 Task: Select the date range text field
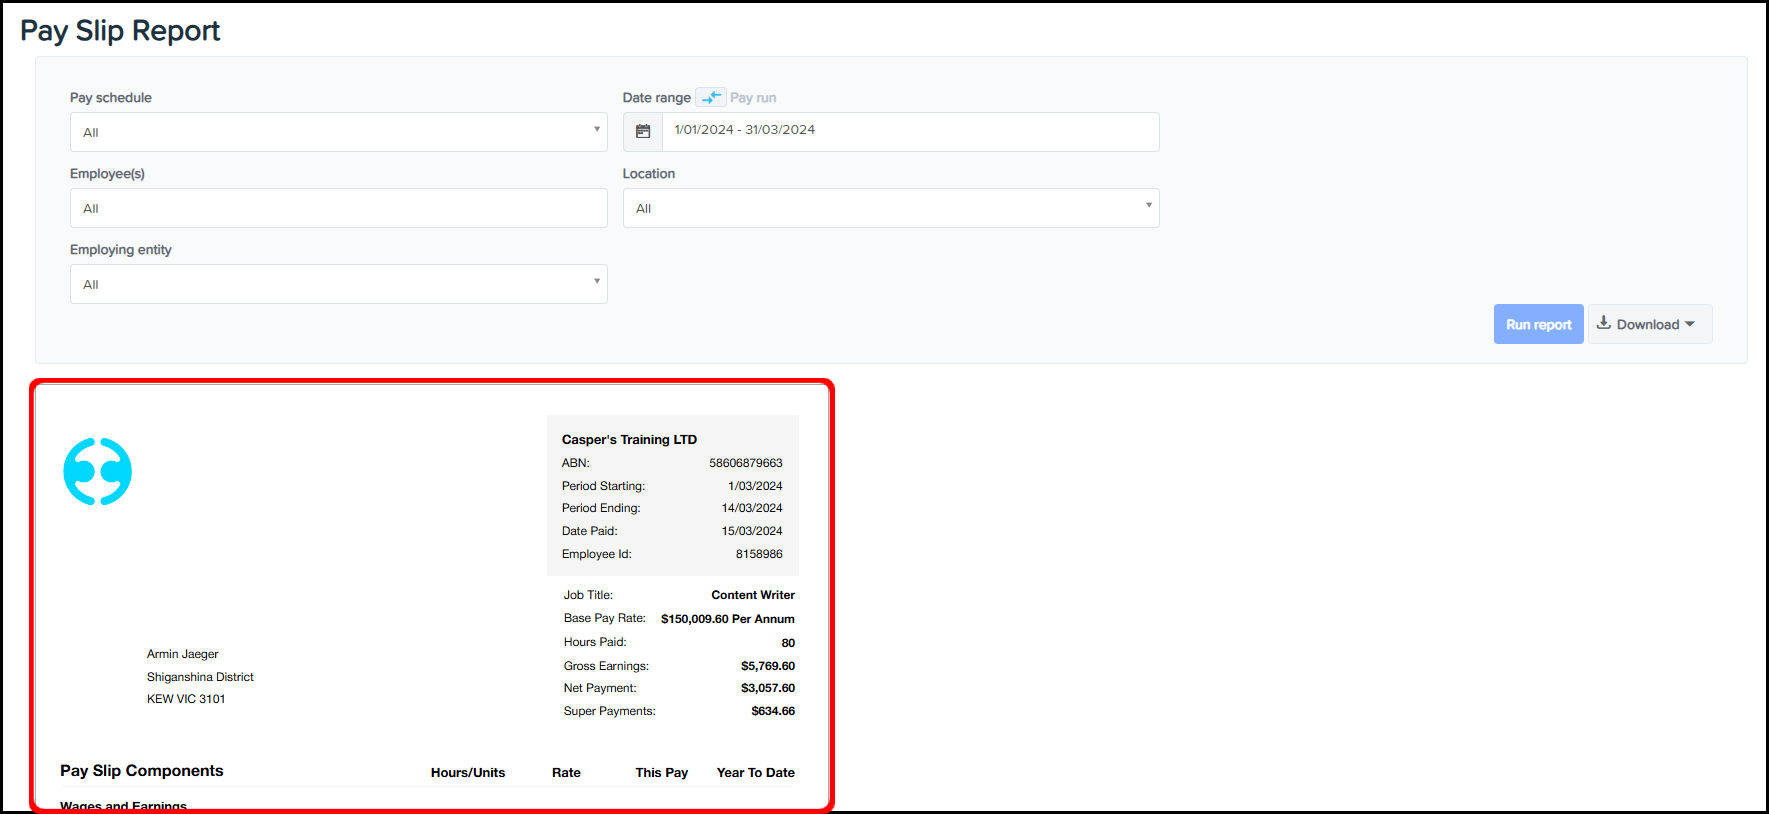coord(910,131)
